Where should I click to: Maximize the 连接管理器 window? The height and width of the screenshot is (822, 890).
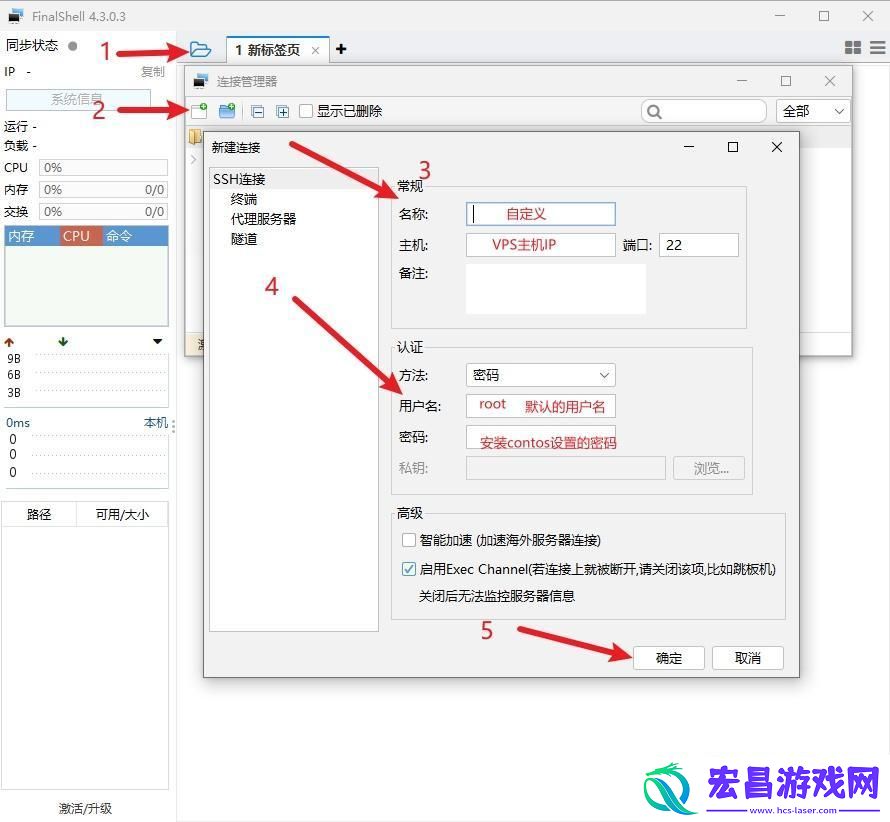point(786,81)
